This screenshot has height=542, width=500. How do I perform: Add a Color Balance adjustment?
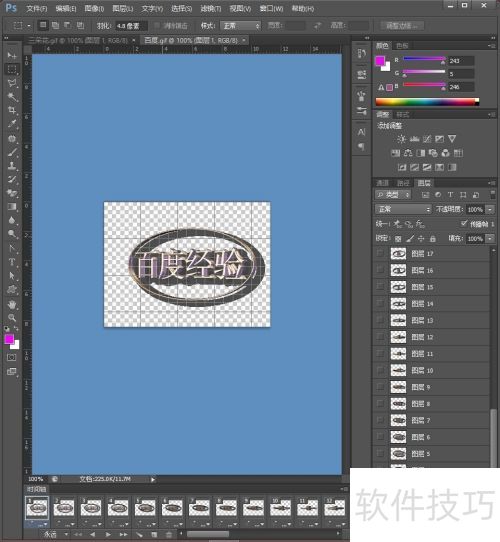click(408, 153)
